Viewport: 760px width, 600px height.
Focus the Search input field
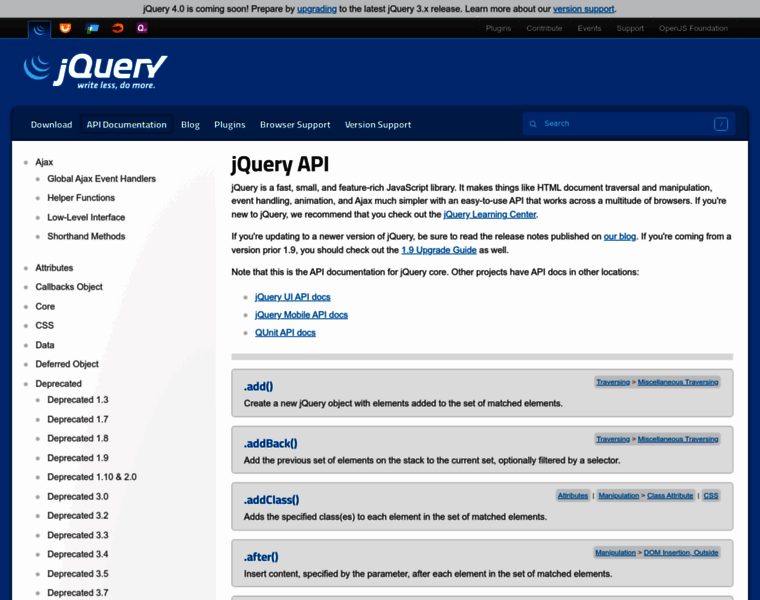click(629, 124)
